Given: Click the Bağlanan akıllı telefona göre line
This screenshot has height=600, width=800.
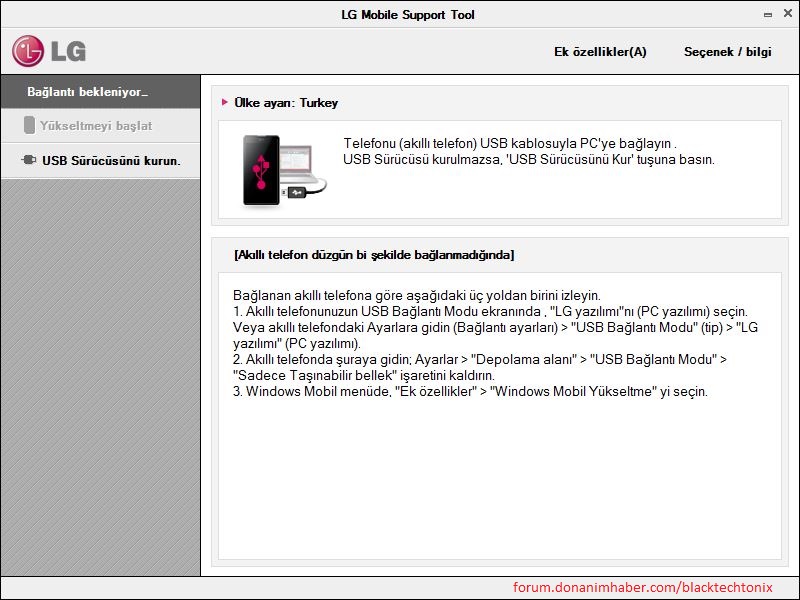Looking at the screenshot, I should point(417,295).
